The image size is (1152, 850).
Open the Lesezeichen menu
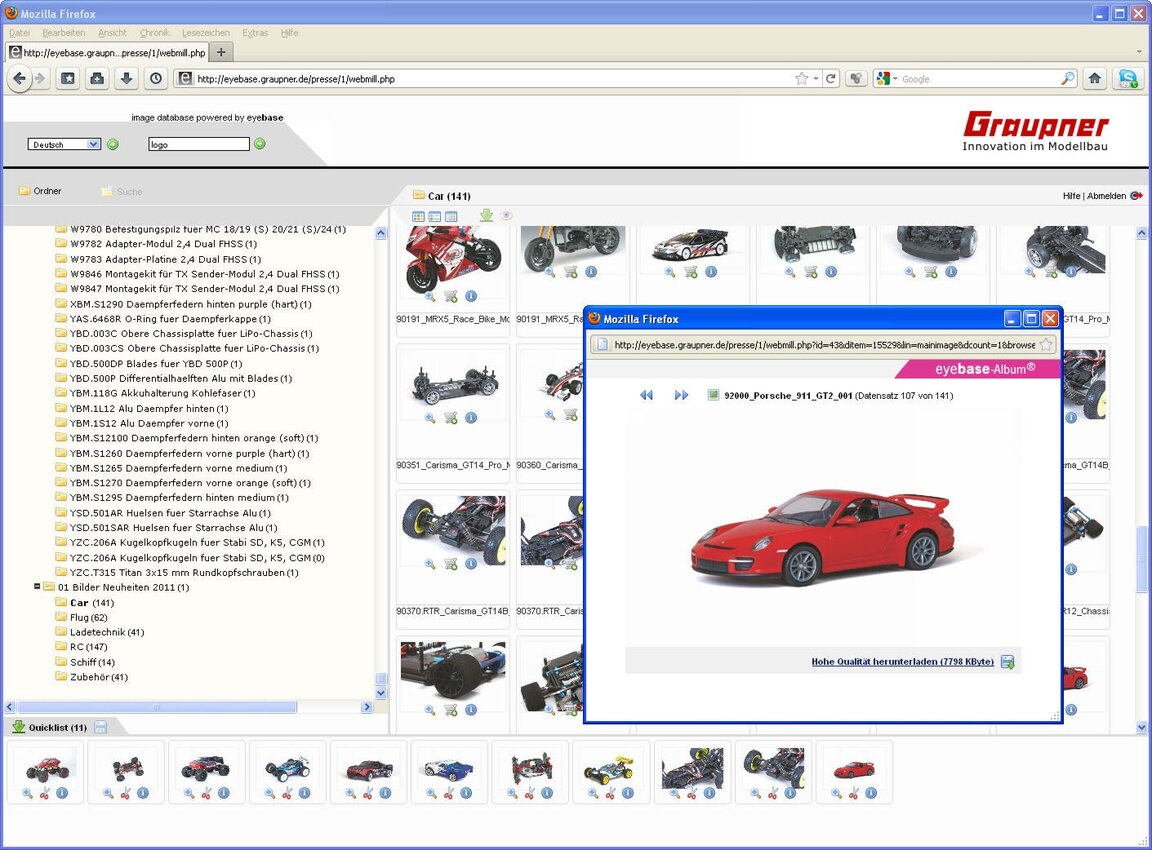[x=205, y=33]
